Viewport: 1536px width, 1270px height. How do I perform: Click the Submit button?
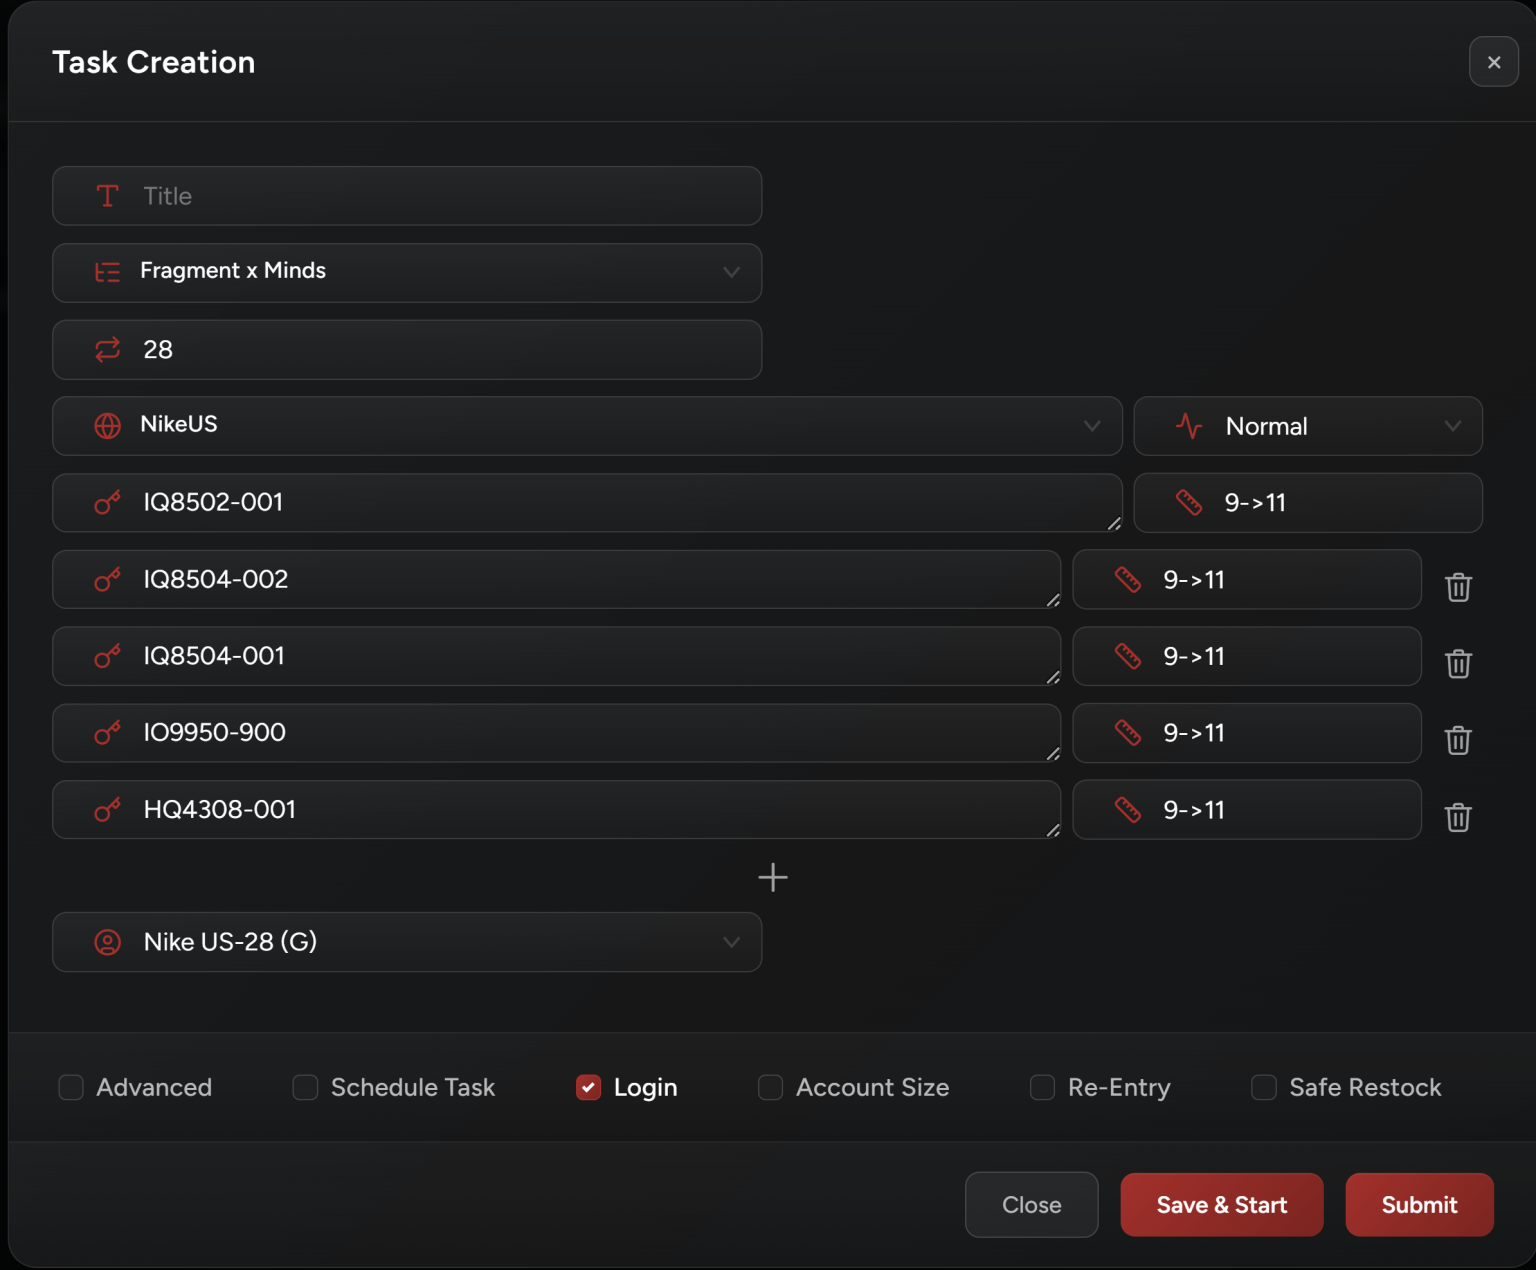[1418, 1205]
